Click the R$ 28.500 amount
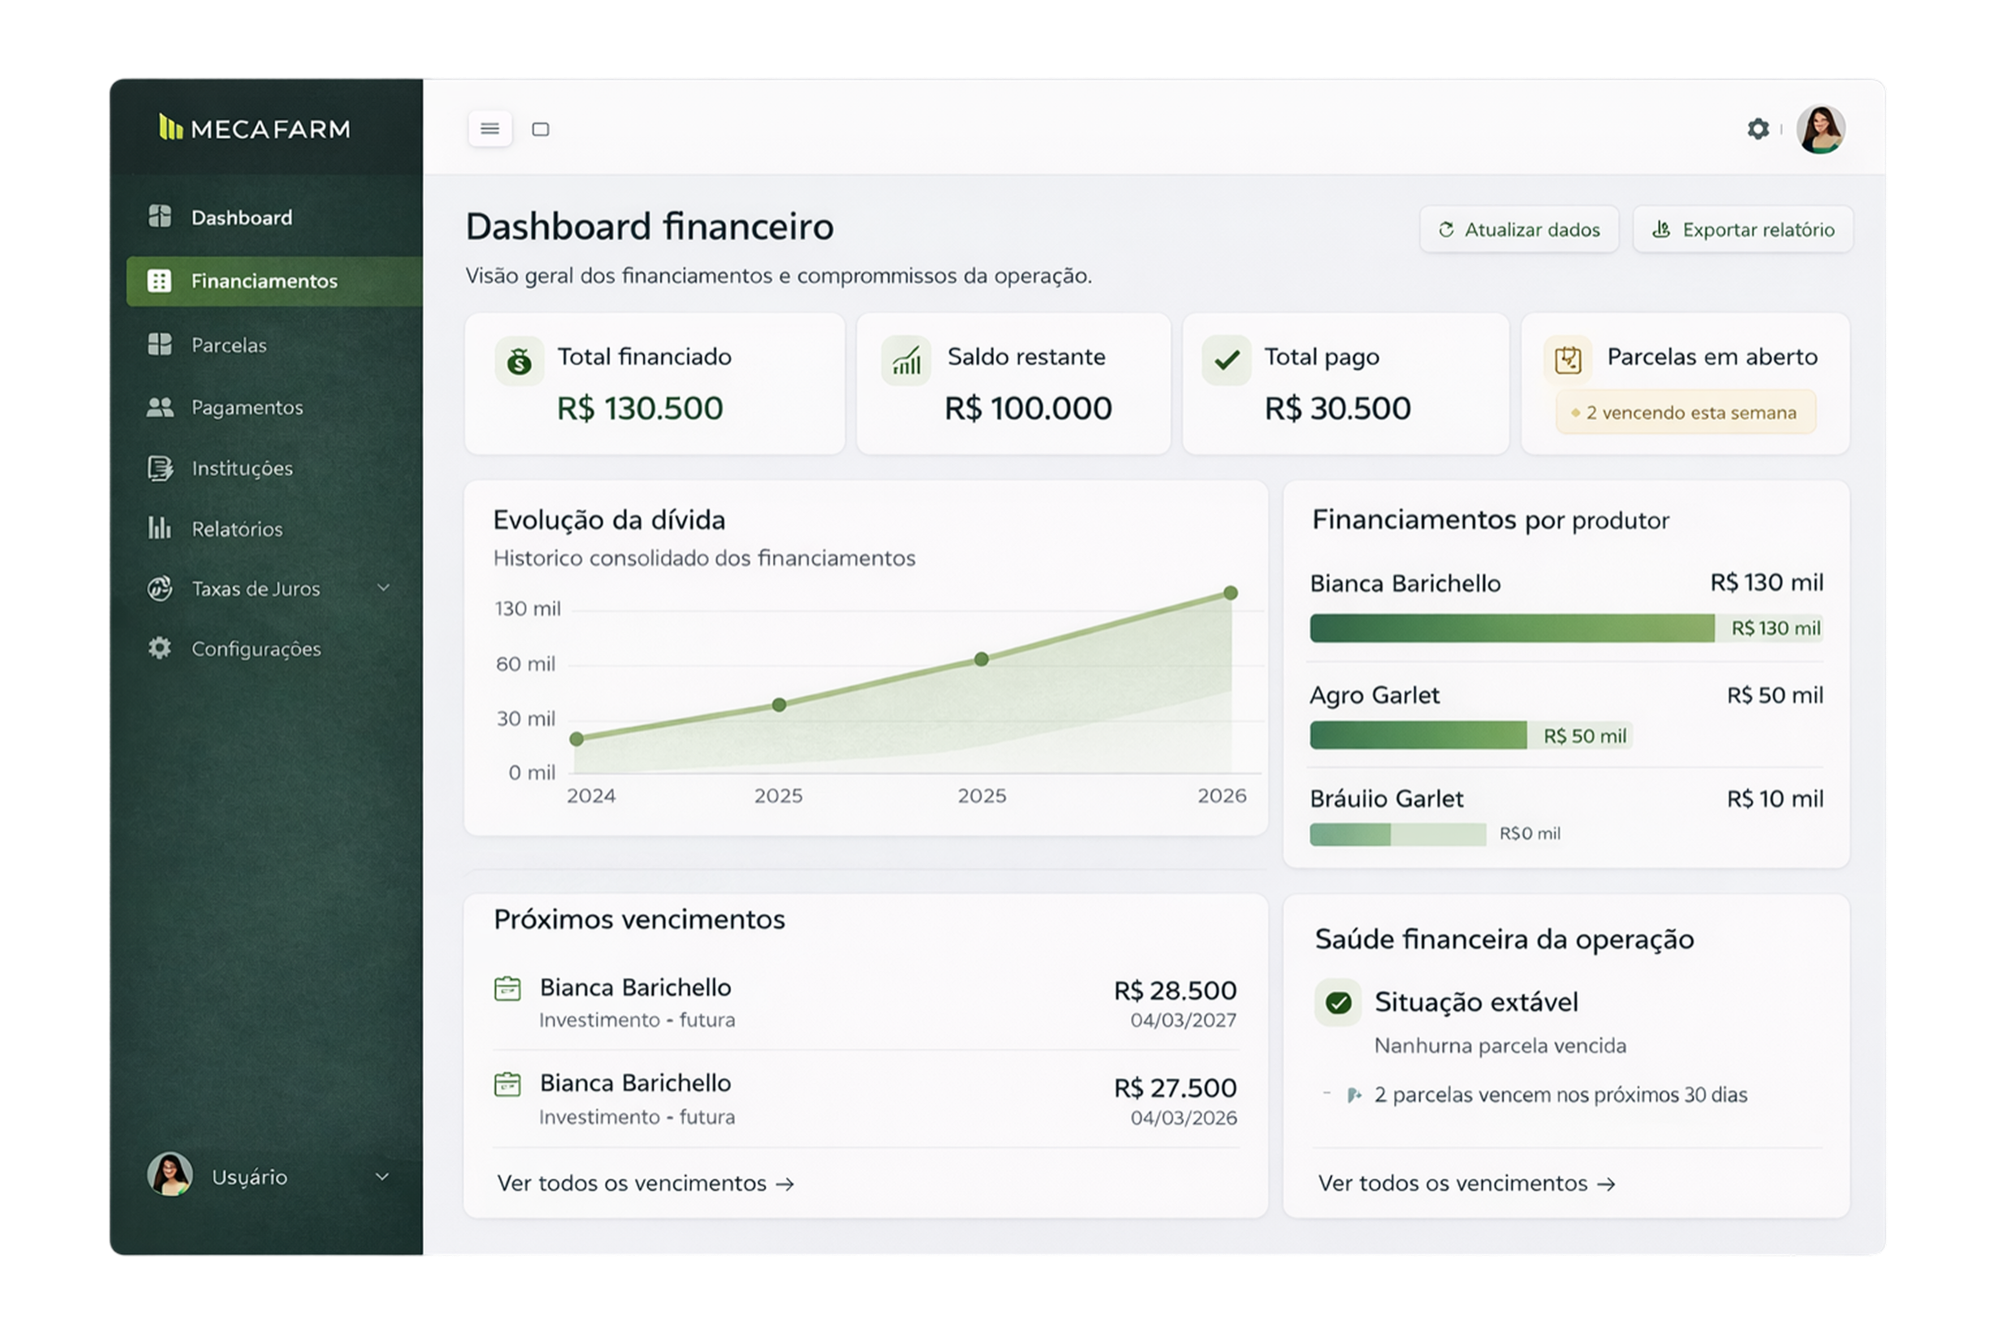Screen dimensions: 2000x1333 (x=1175, y=990)
